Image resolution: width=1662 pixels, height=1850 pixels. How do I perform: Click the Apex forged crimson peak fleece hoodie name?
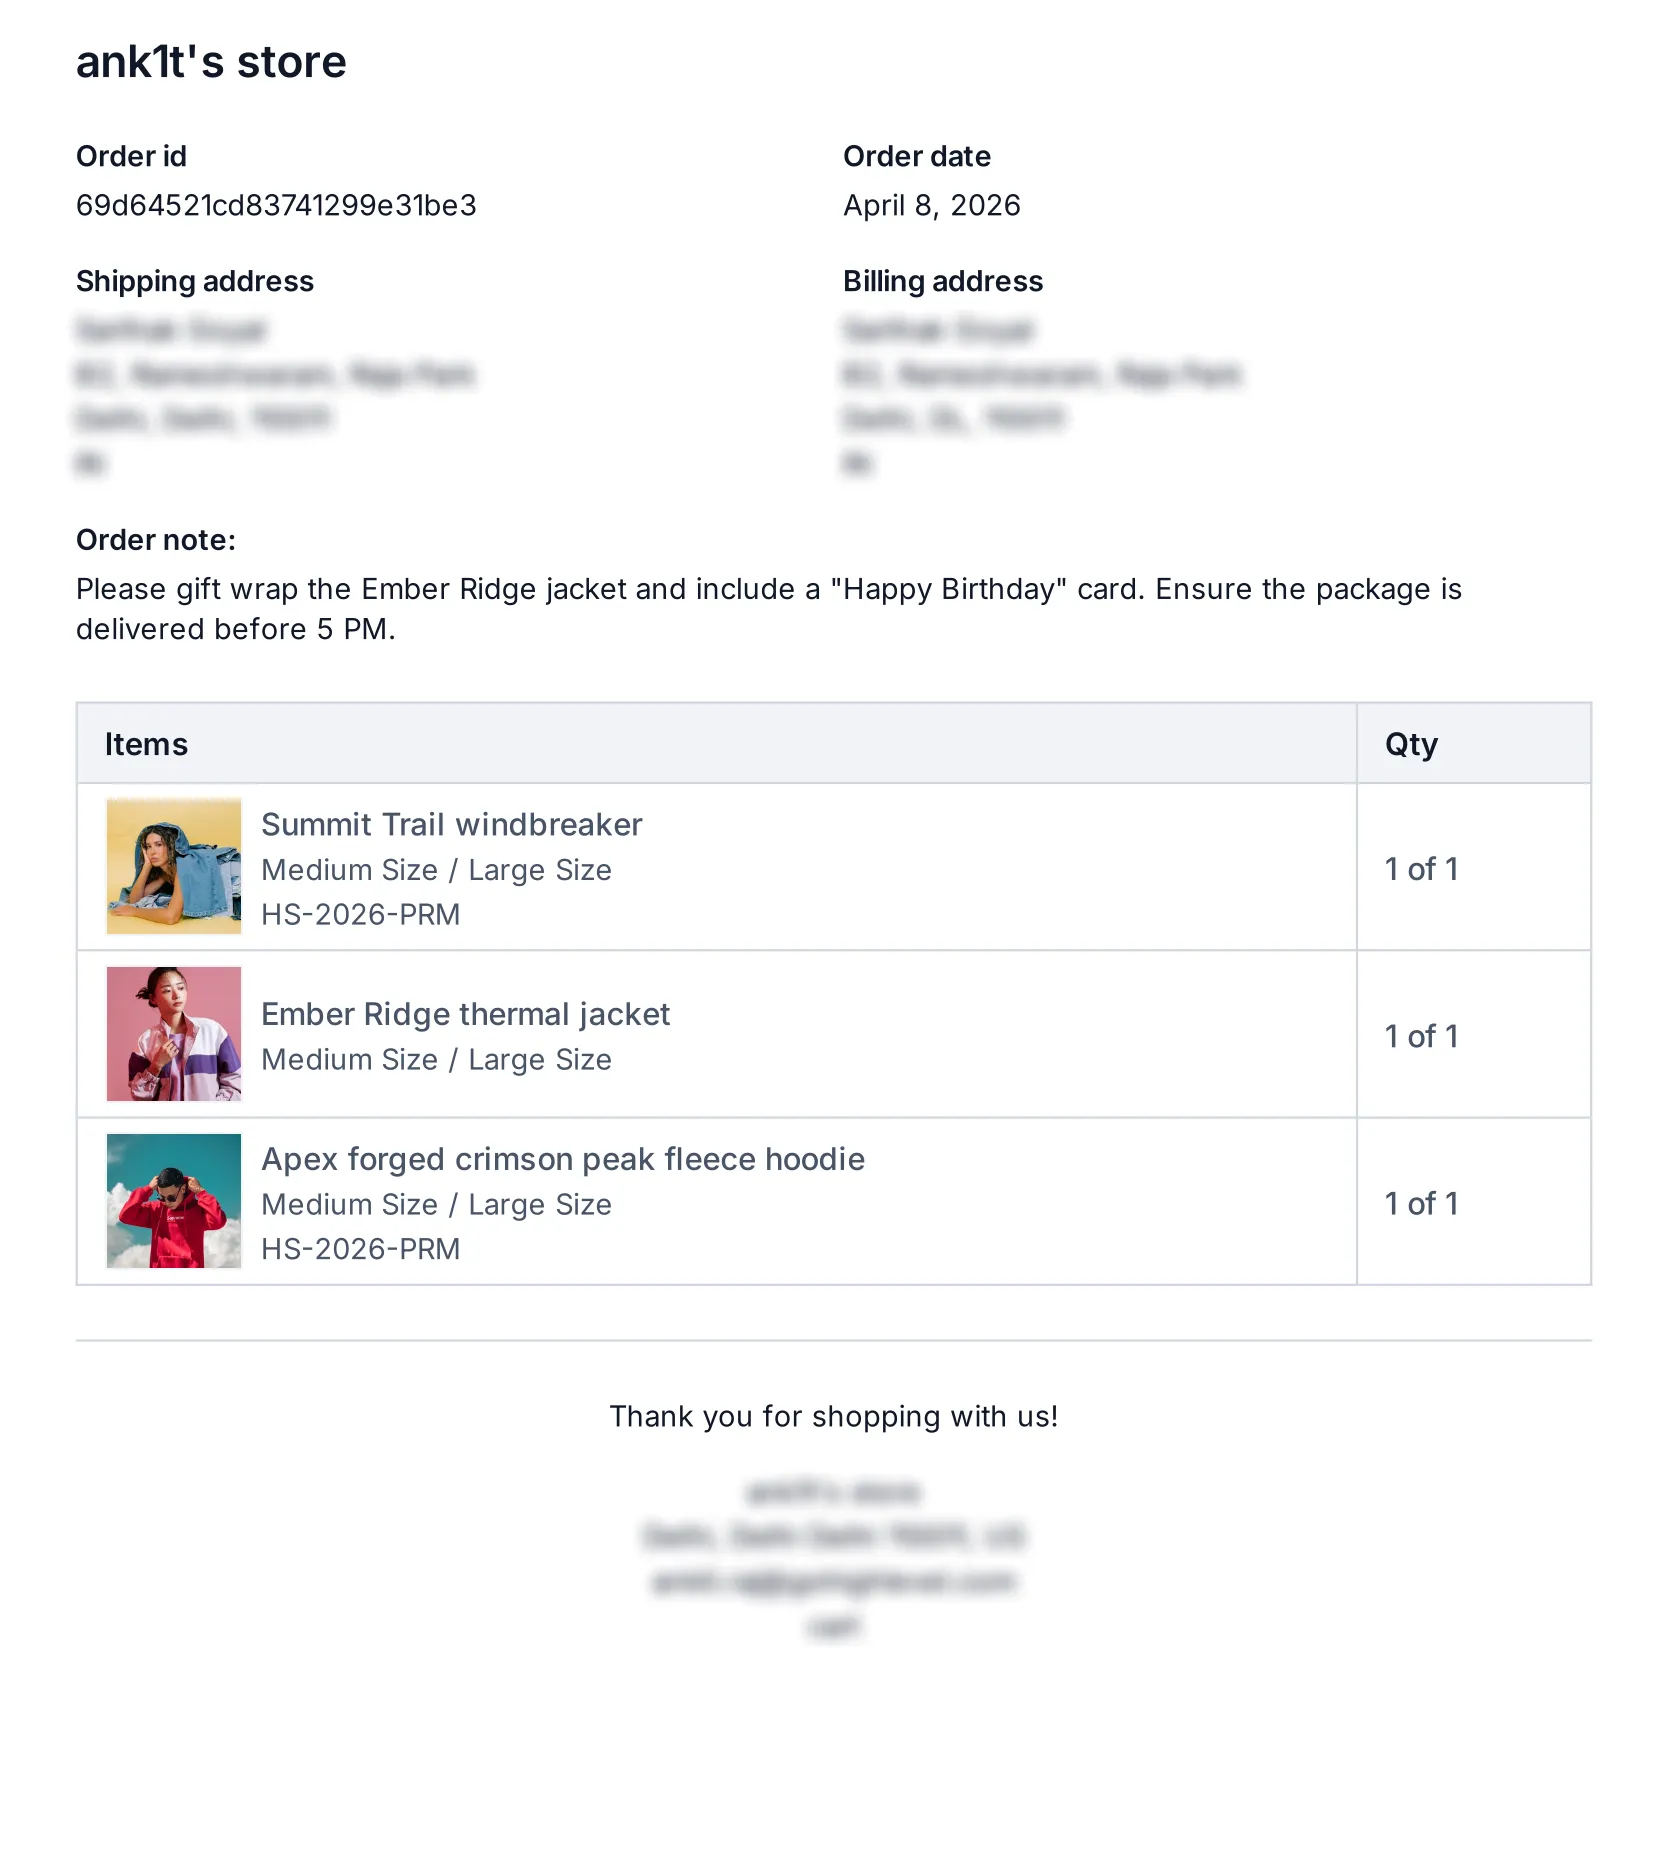click(x=563, y=1159)
